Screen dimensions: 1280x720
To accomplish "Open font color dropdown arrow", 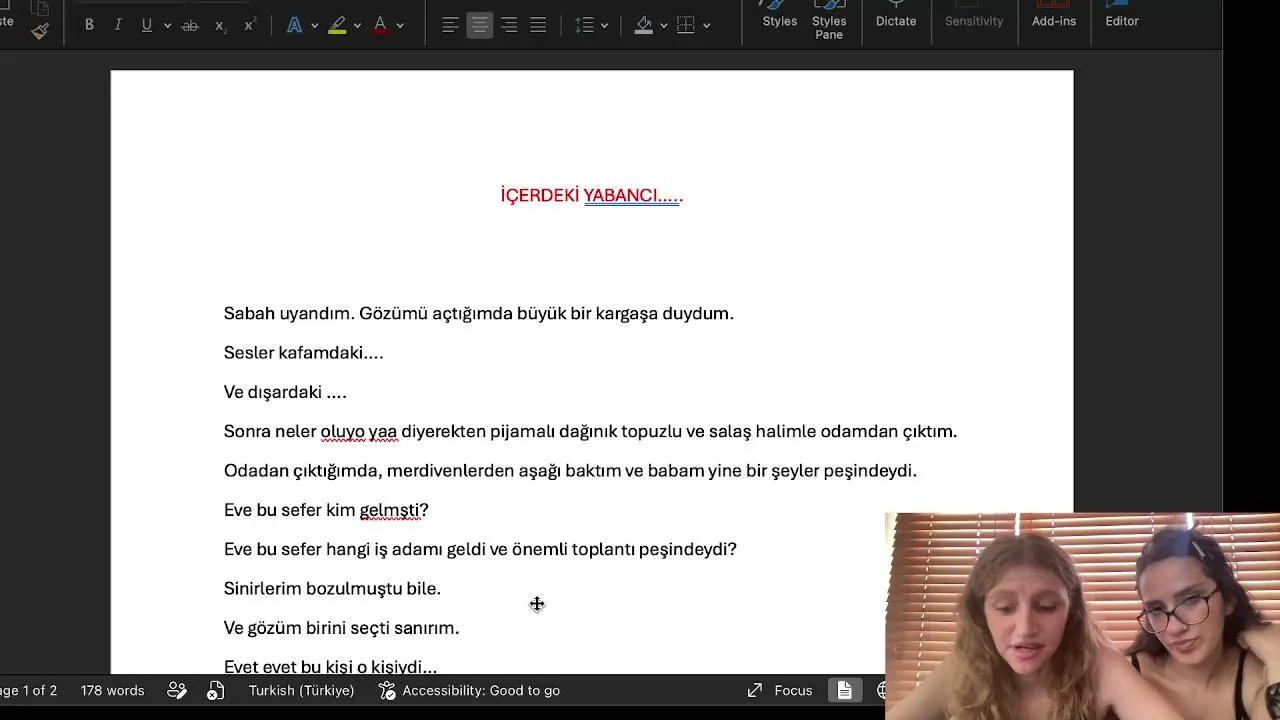I will point(400,25).
